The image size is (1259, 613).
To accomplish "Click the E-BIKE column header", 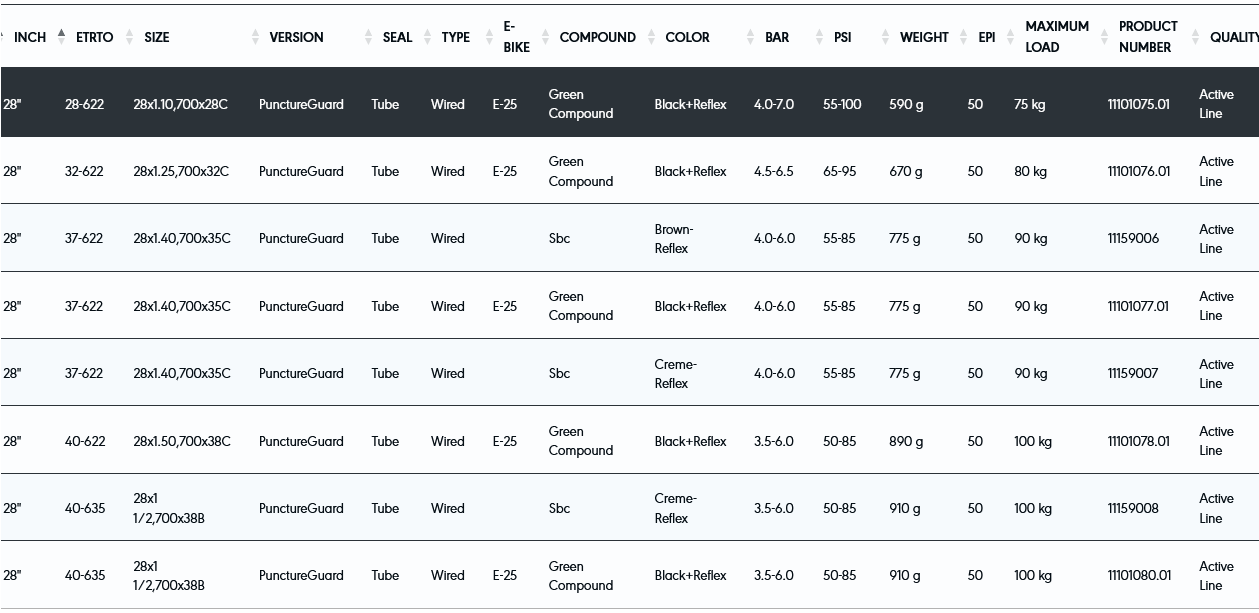I will (x=516, y=37).
